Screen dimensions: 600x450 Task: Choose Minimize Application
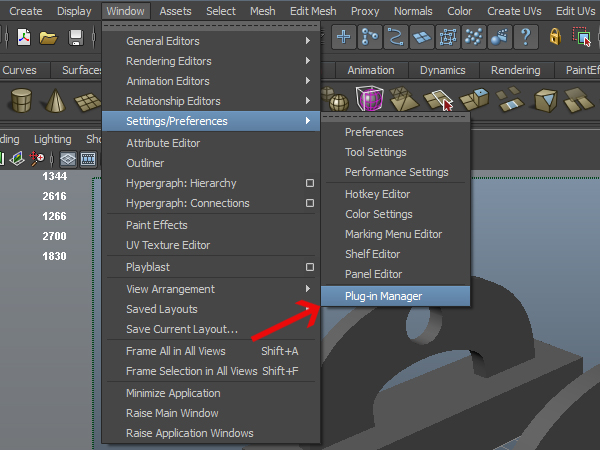[x=211, y=393]
